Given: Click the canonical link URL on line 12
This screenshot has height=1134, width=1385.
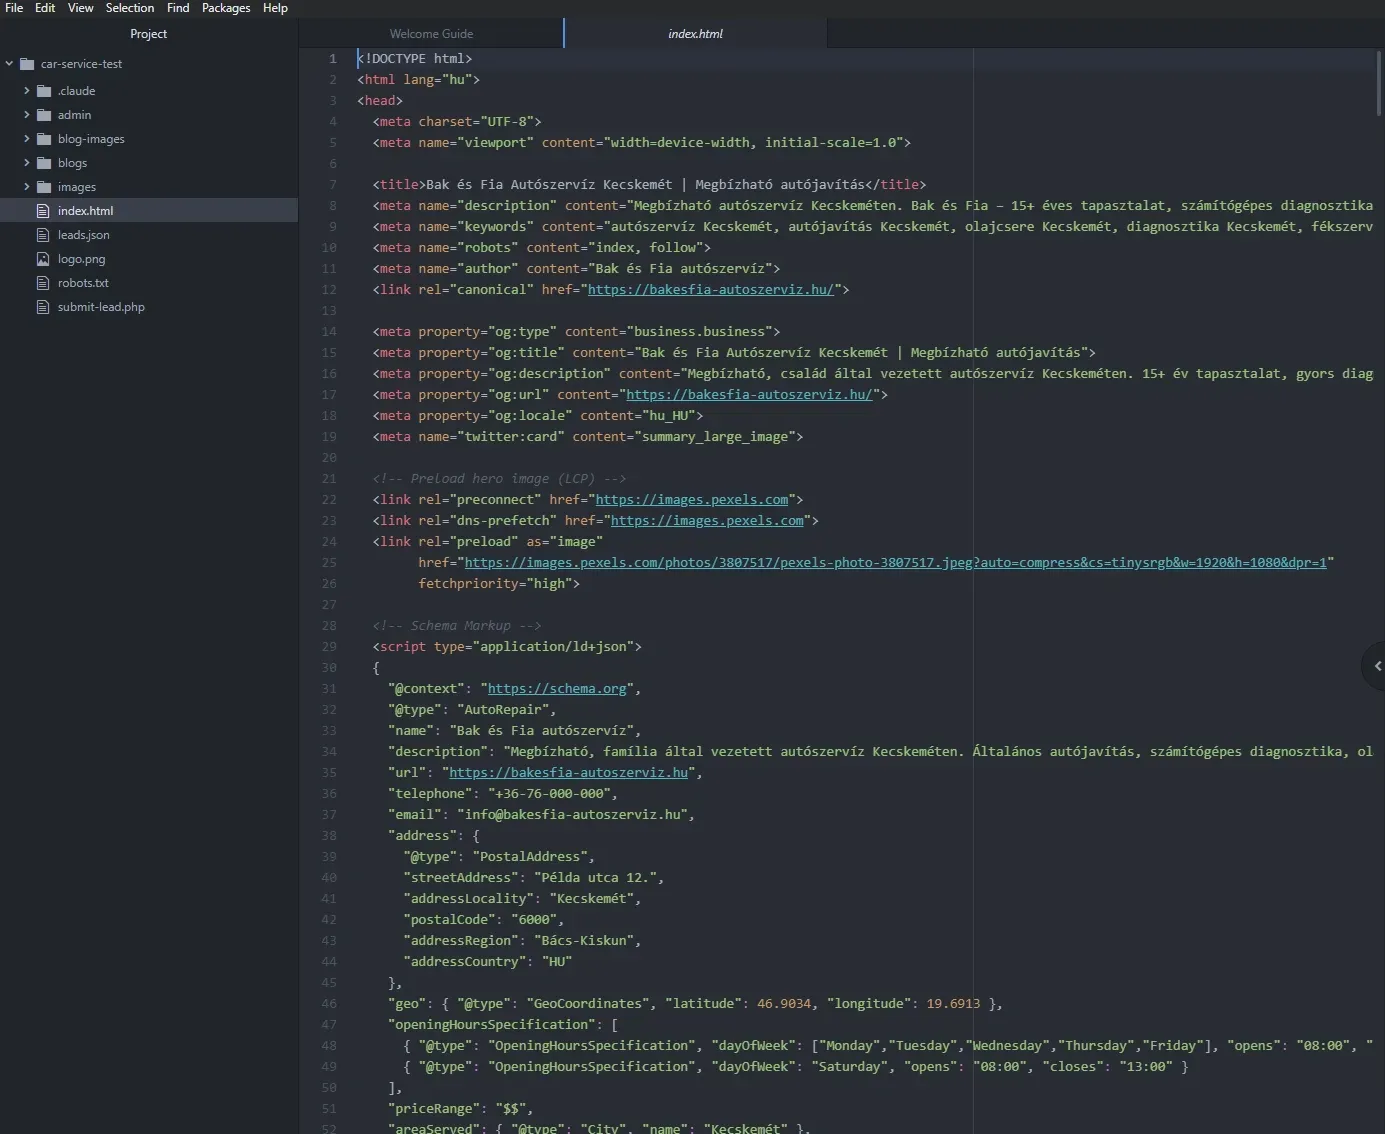Looking at the screenshot, I should (711, 290).
